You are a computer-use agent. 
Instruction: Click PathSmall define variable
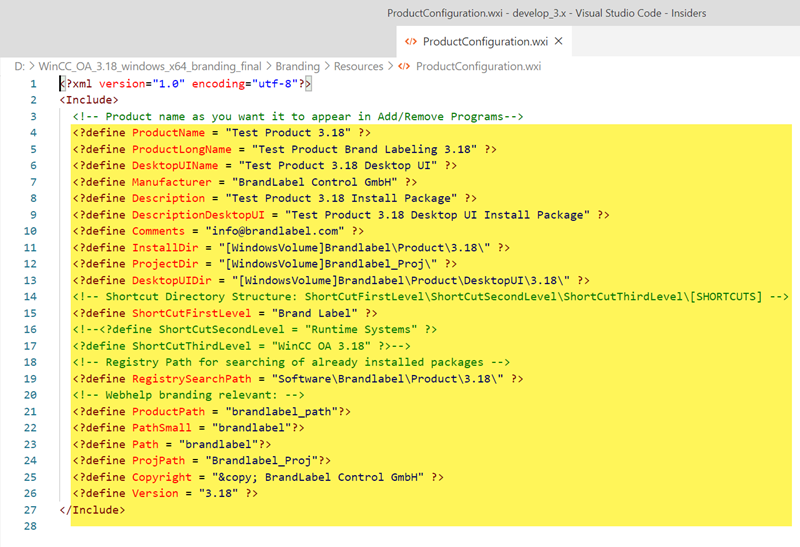point(162,428)
